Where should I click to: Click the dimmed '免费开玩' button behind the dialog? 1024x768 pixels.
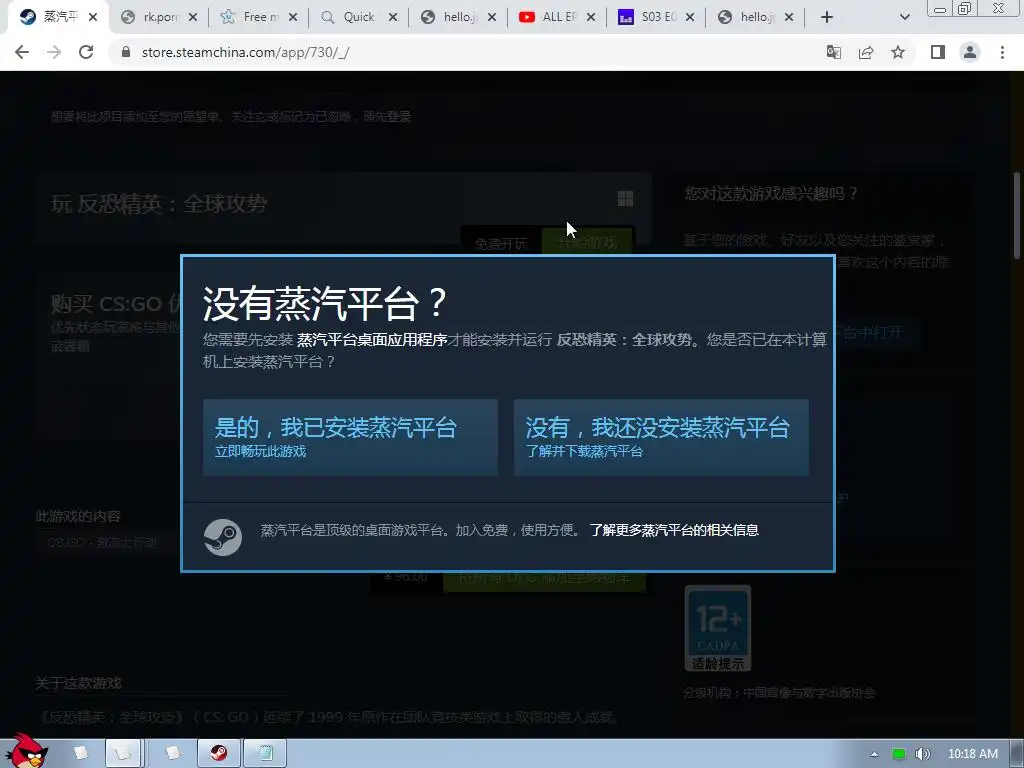(x=501, y=244)
